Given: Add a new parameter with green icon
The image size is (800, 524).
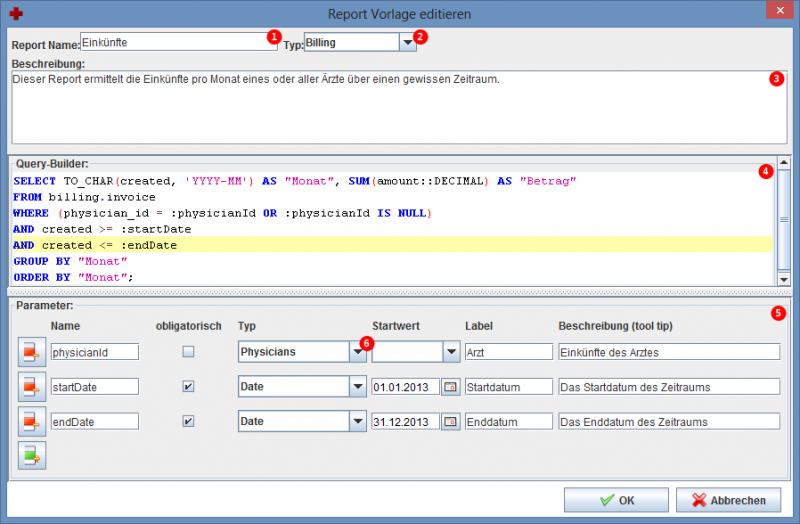Looking at the screenshot, I should point(31,456).
